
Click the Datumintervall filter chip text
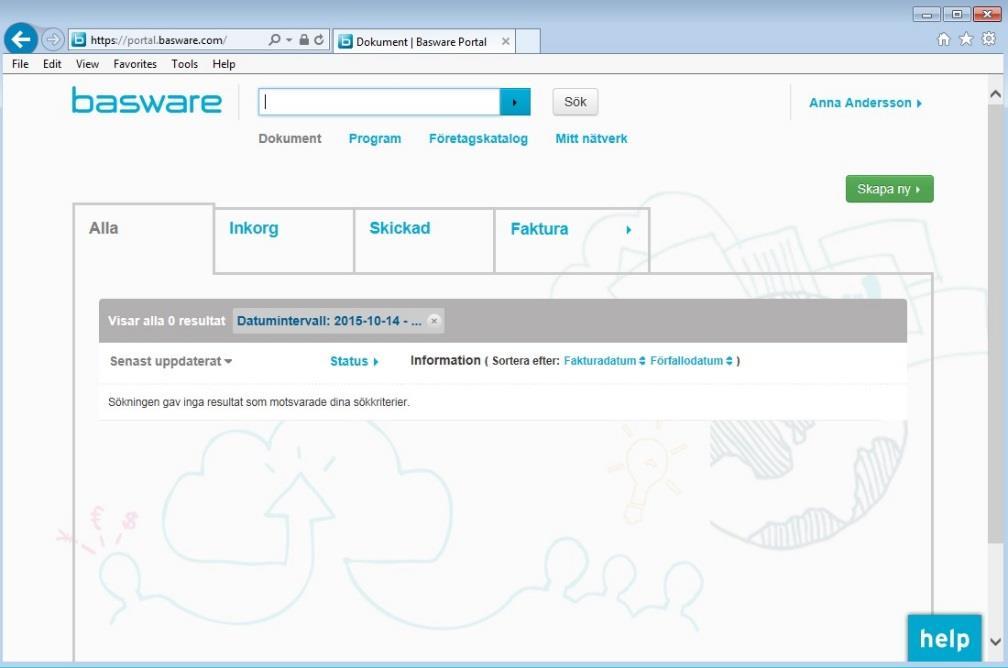tap(329, 321)
